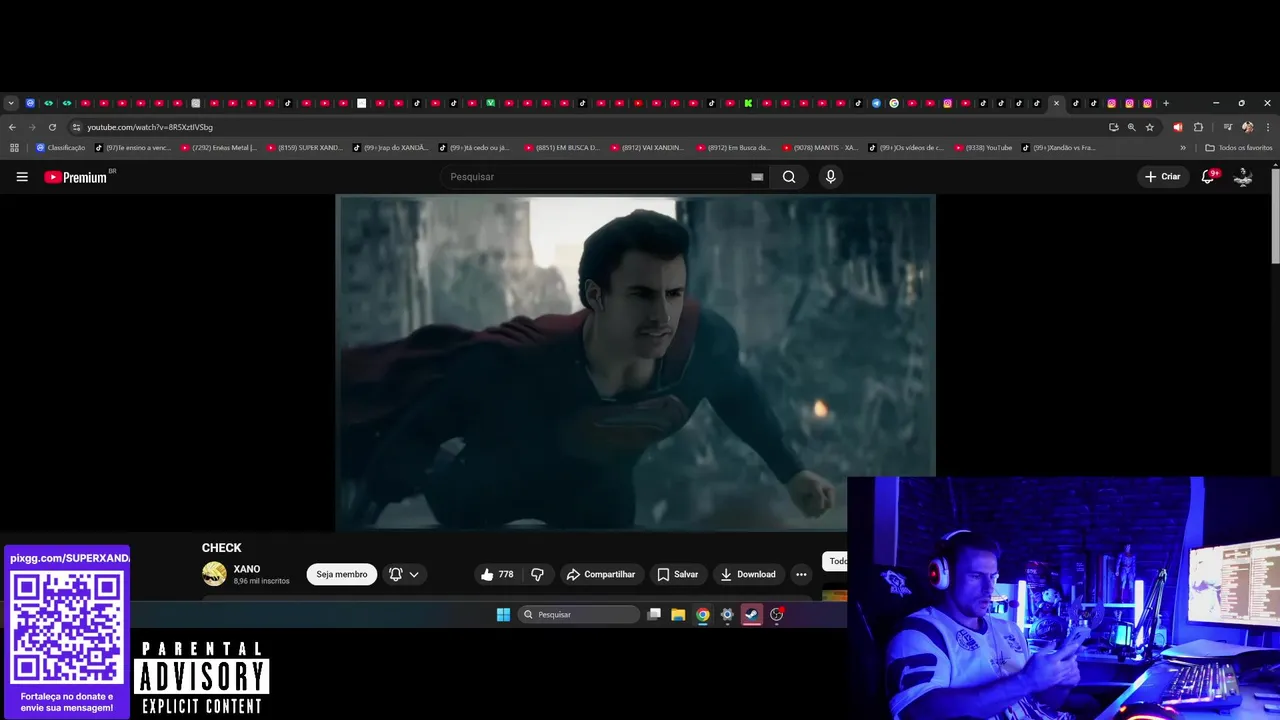Open the XANO channel avatar
The width and height of the screenshot is (1280, 720).
click(214, 574)
